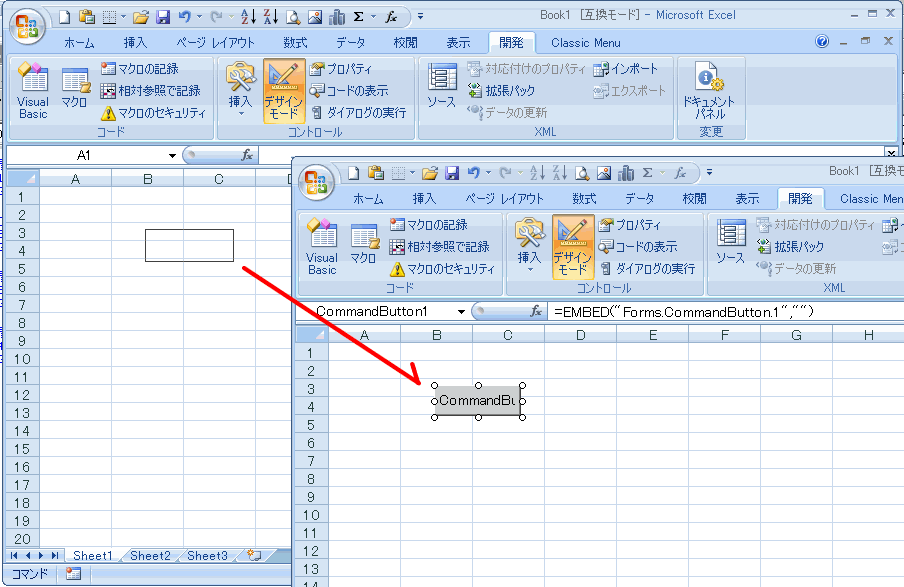Open the Quick Access Toolbar customize dropdown
The image size is (904, 587).
tap(420, 16)
